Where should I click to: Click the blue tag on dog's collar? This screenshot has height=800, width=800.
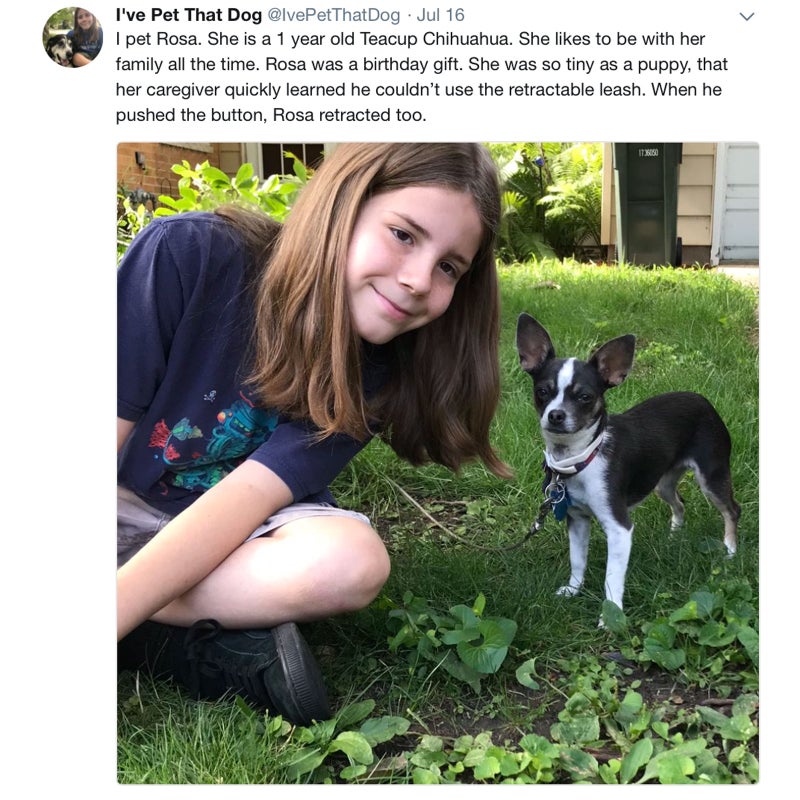(560, 507)
